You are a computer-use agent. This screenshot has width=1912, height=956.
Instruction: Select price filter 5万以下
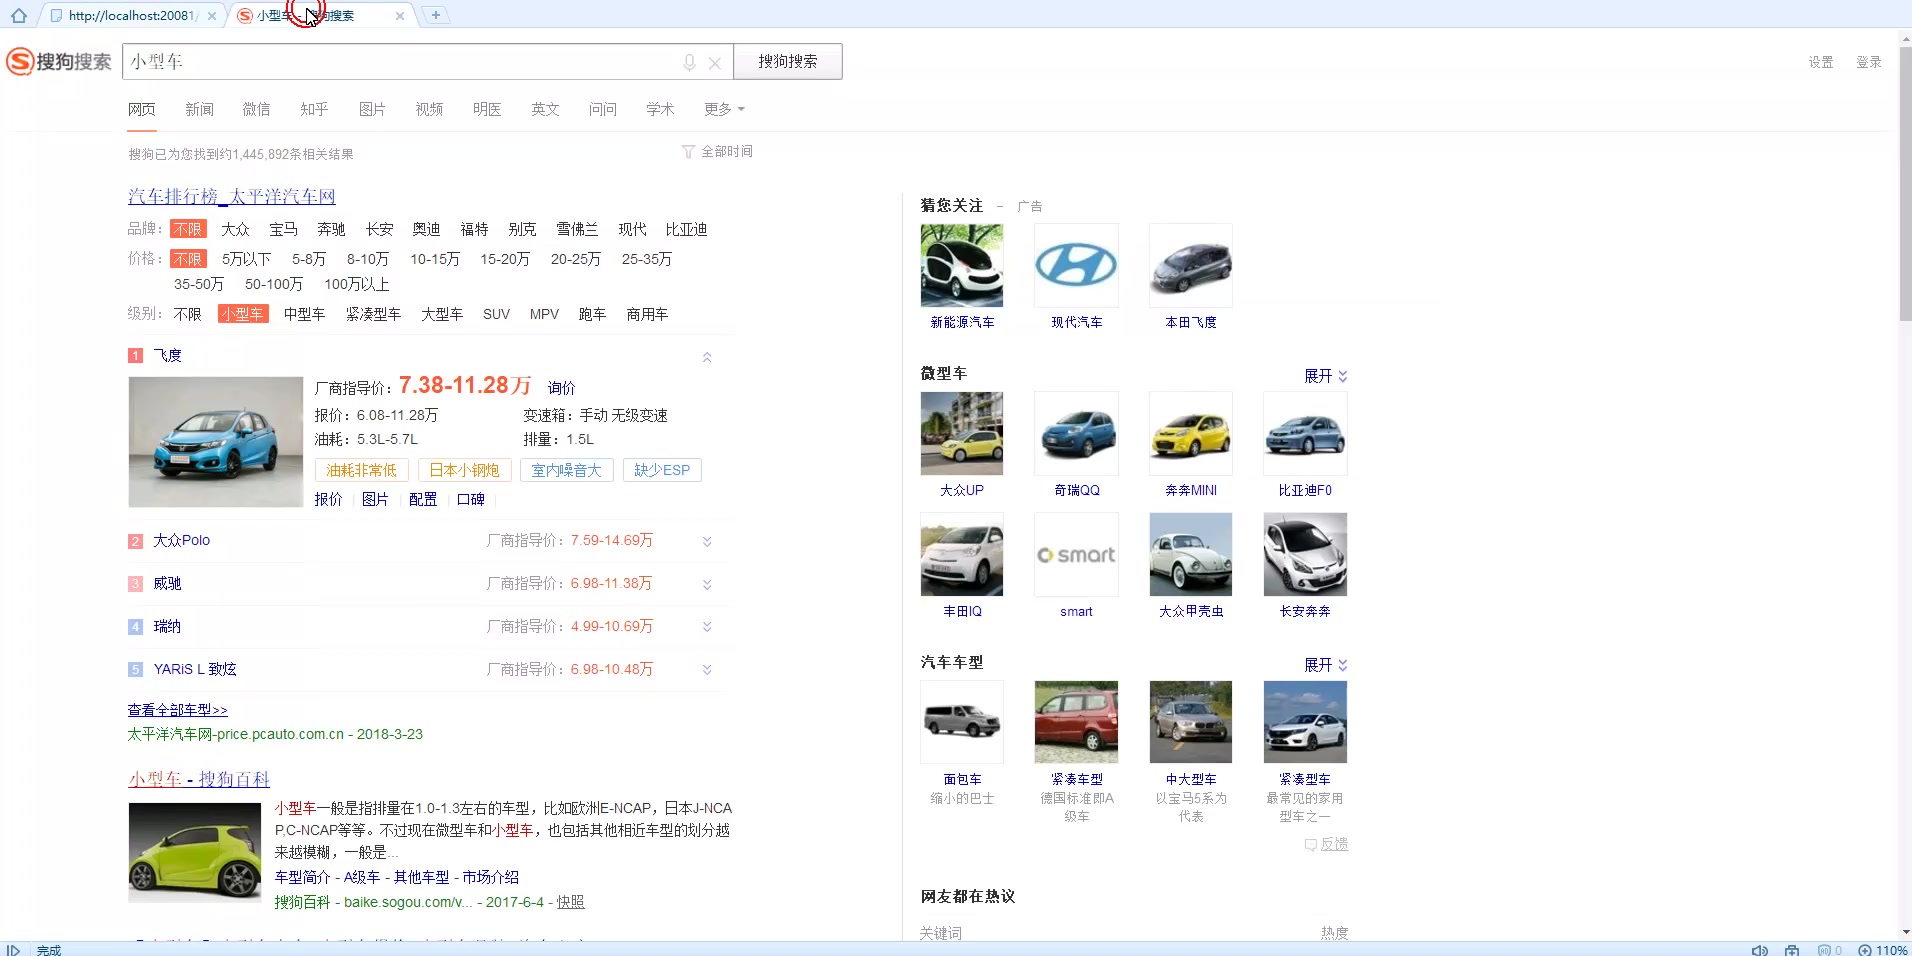point(246,259)
